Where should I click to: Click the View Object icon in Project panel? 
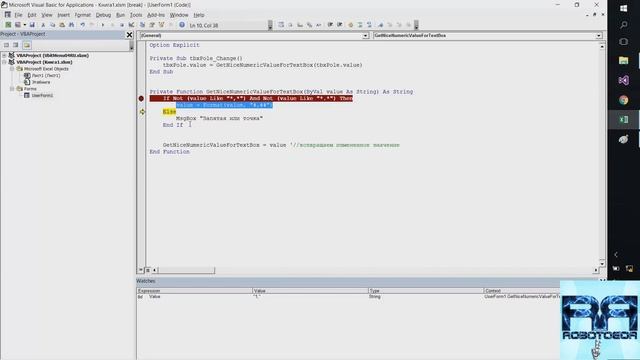pos(16,45)
